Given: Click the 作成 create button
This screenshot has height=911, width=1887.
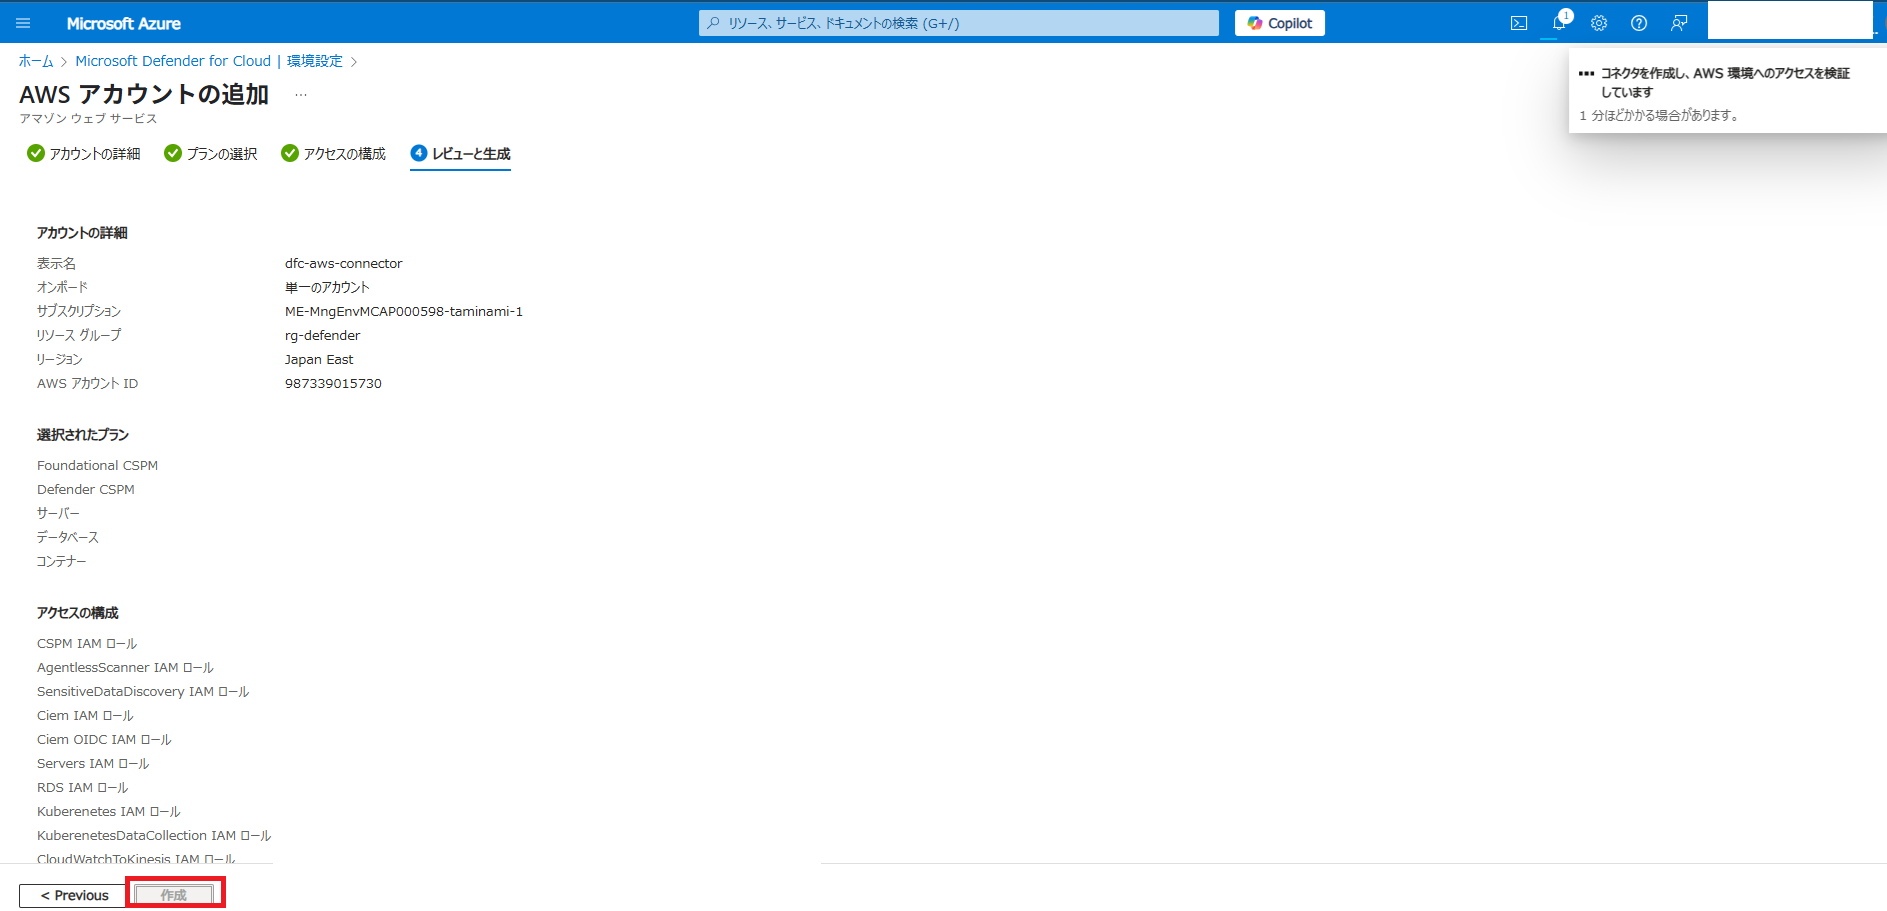Looking at the screenshot, I should [174, 895].
